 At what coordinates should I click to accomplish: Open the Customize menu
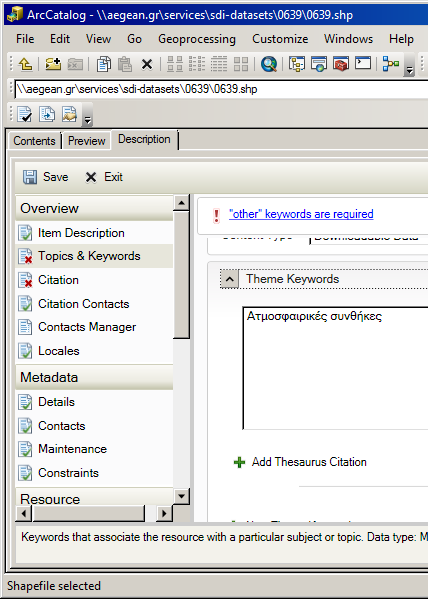click(x=280, y=39)
